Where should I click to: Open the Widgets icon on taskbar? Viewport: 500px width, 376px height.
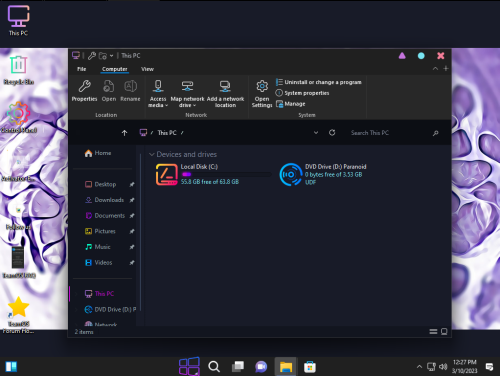pyautogui.click(x=11, y=367)
